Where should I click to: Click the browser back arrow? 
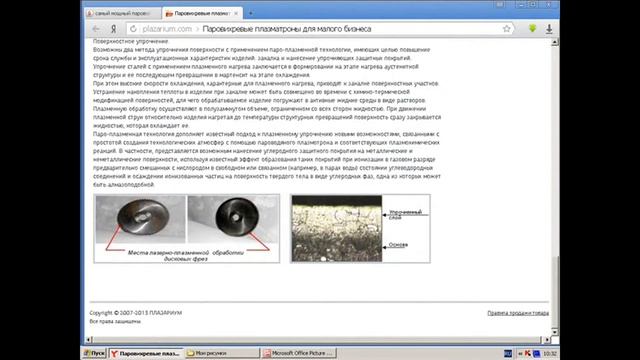(96, 29)
